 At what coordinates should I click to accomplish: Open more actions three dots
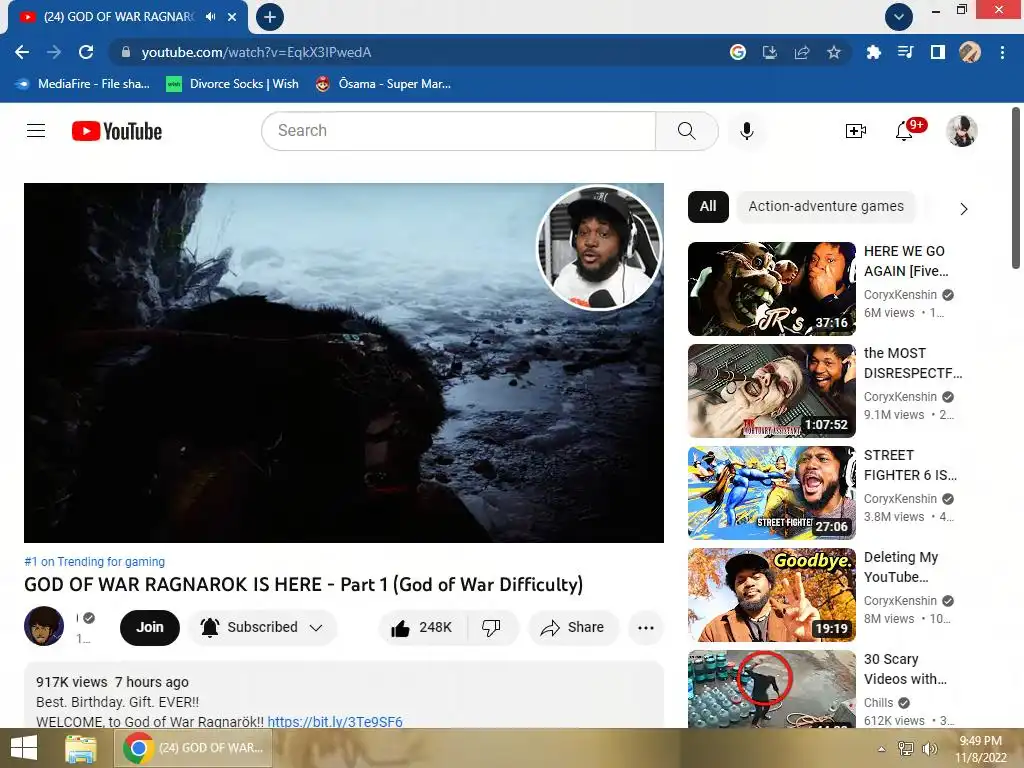click(x=646, y=628)
